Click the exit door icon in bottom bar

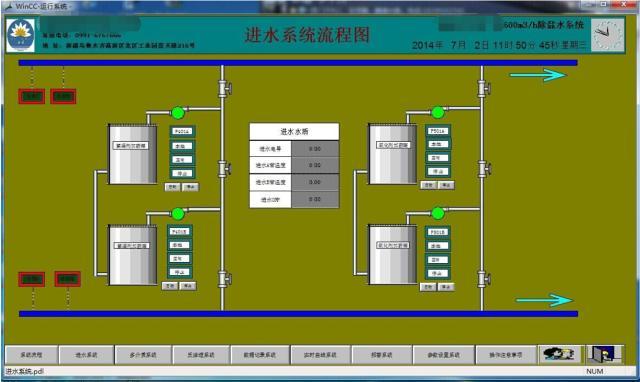[x=604, y=354]
